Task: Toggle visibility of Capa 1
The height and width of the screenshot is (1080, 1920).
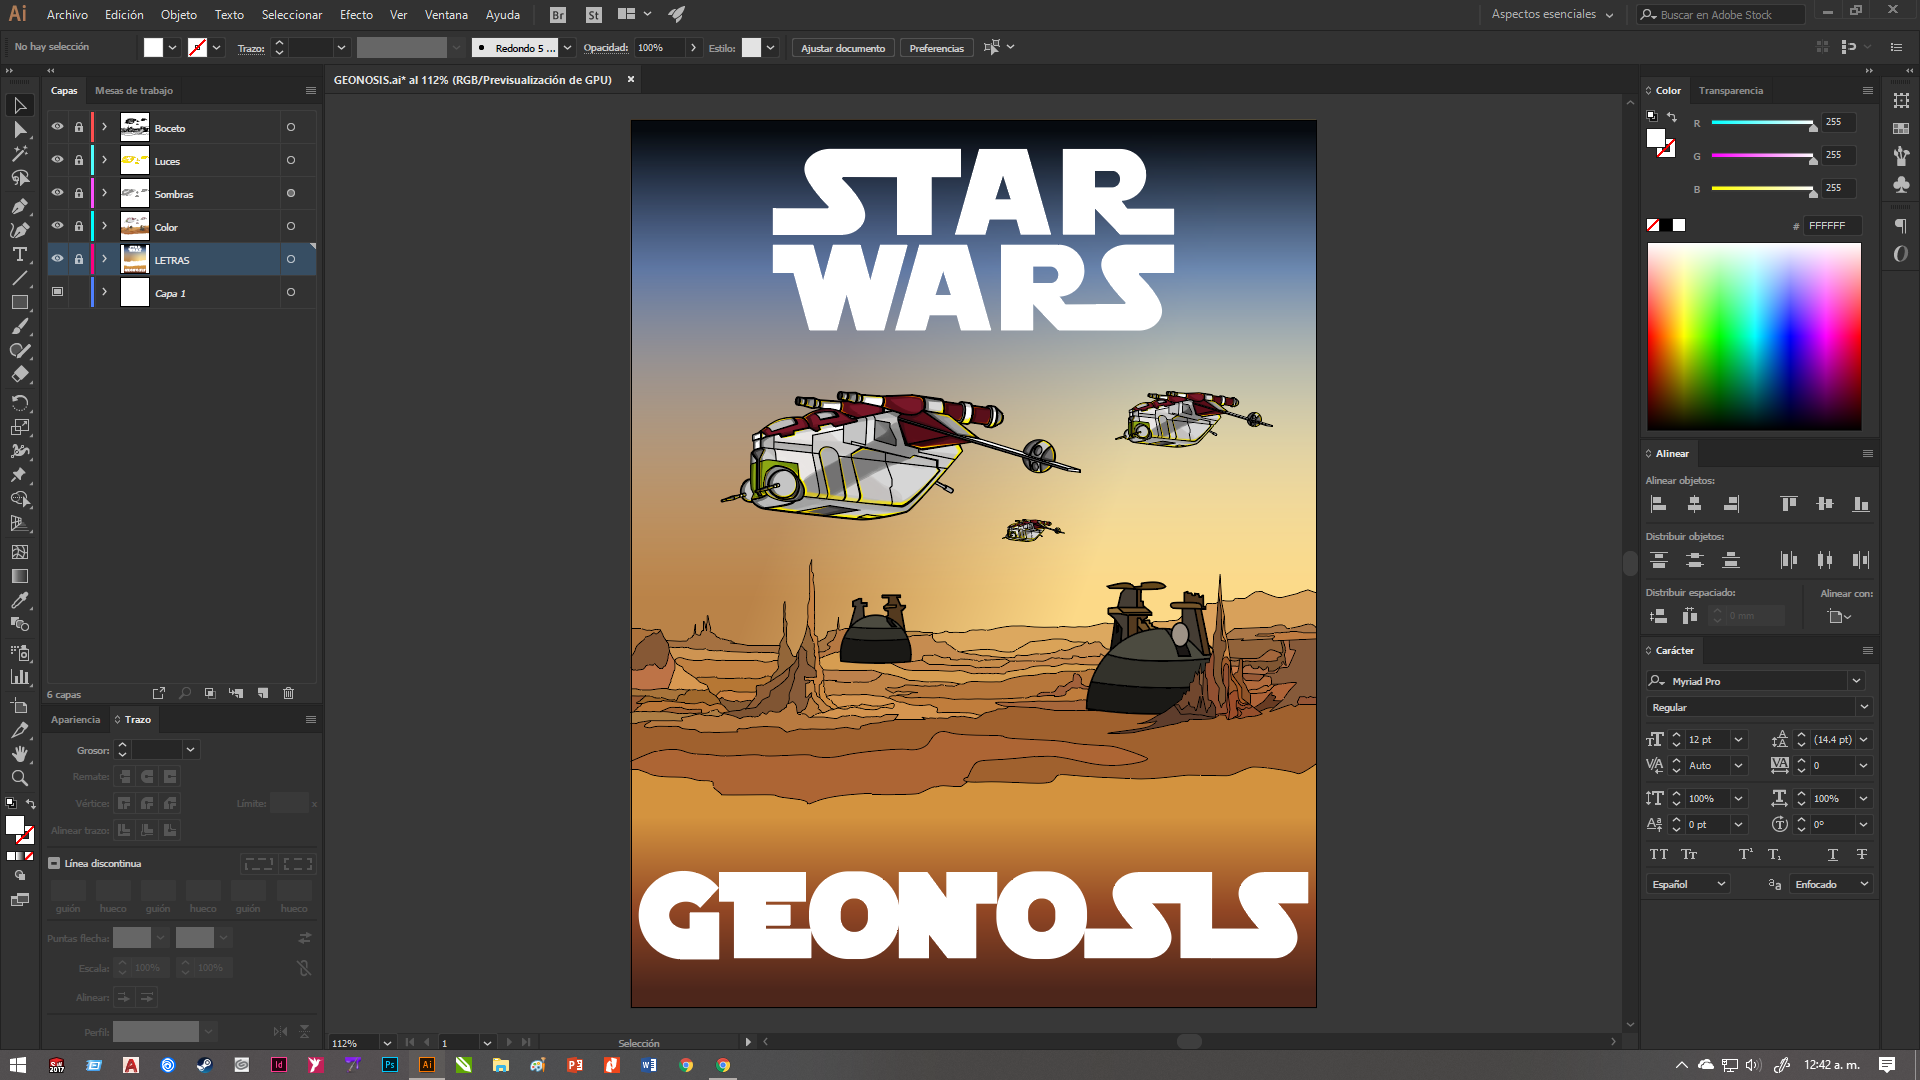Action: point(57,292)
